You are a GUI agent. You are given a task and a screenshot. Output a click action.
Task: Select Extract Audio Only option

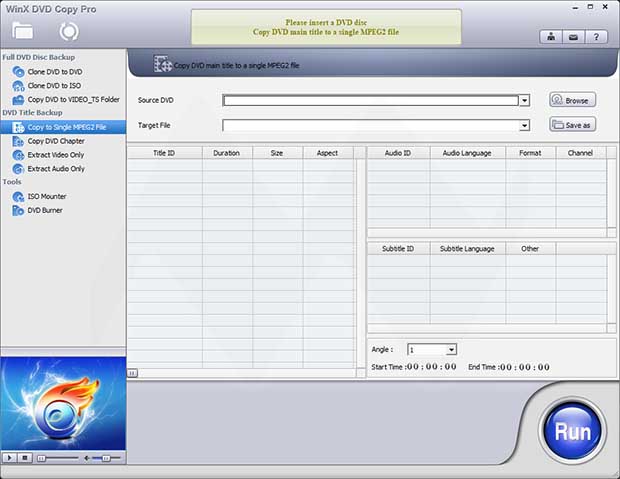56,169
